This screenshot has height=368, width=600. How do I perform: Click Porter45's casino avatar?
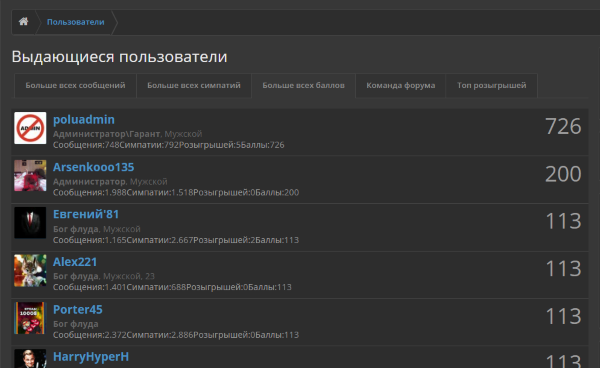coord(30,318)
